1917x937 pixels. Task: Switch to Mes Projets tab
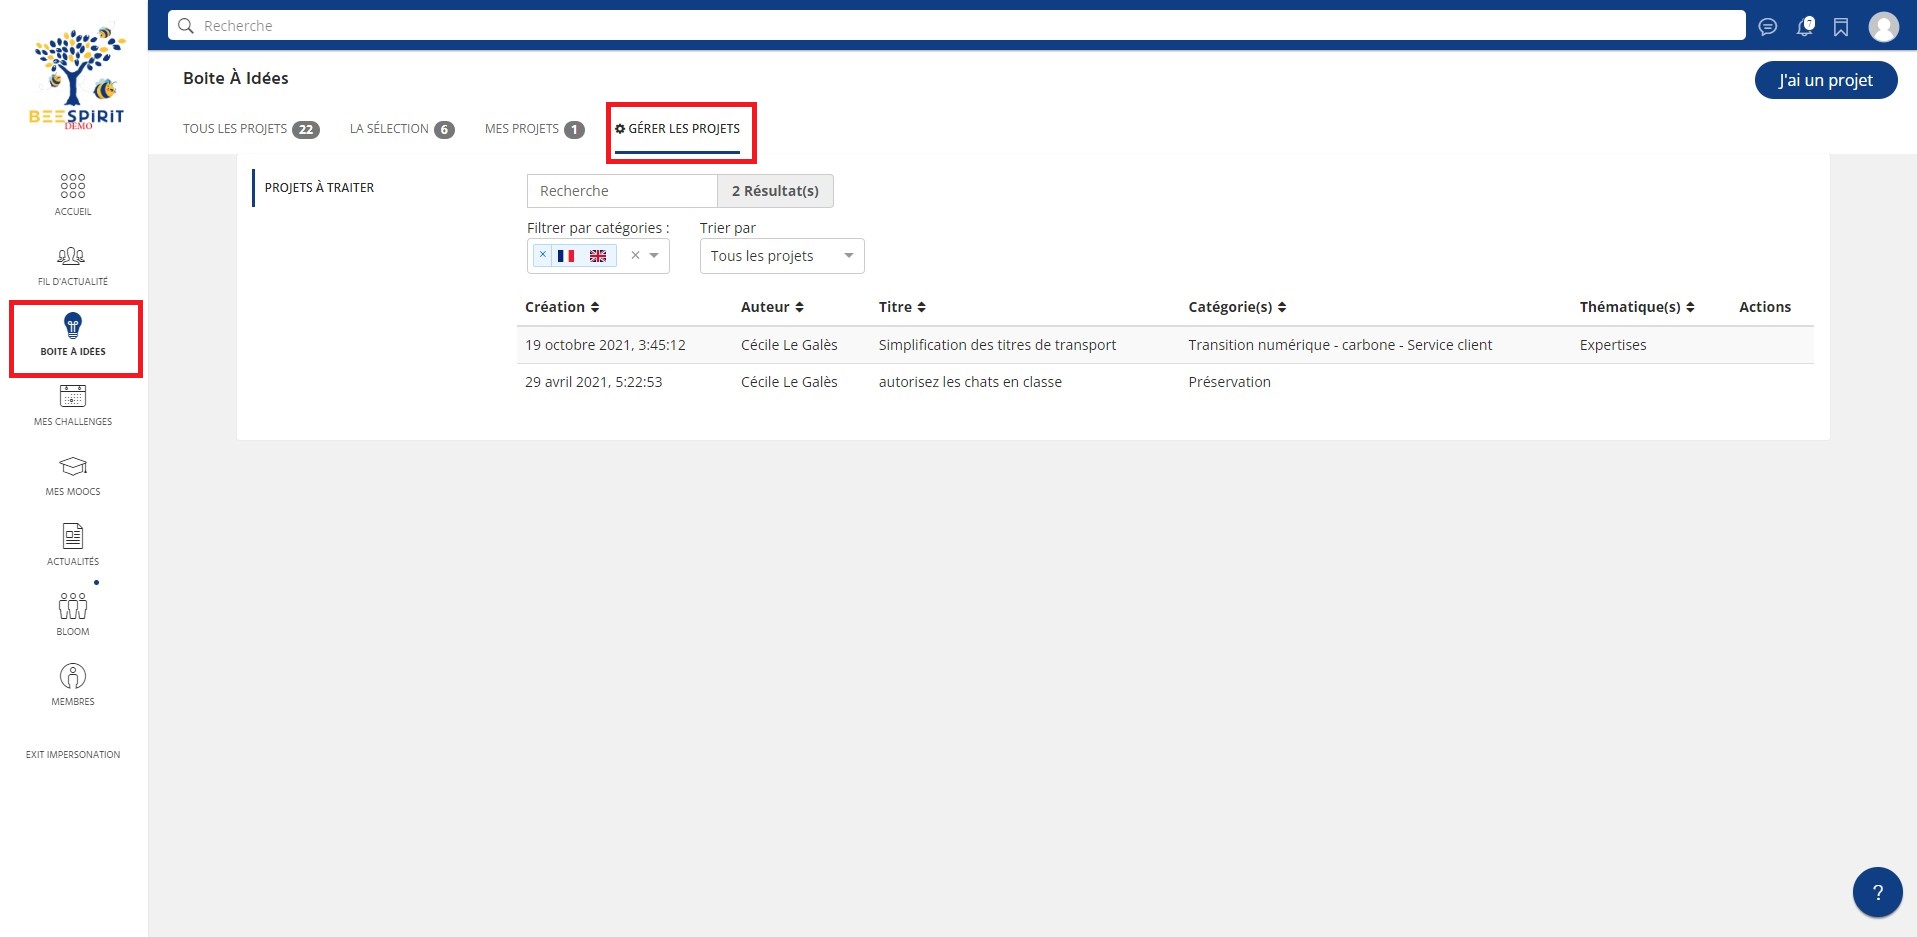[534, 129]
